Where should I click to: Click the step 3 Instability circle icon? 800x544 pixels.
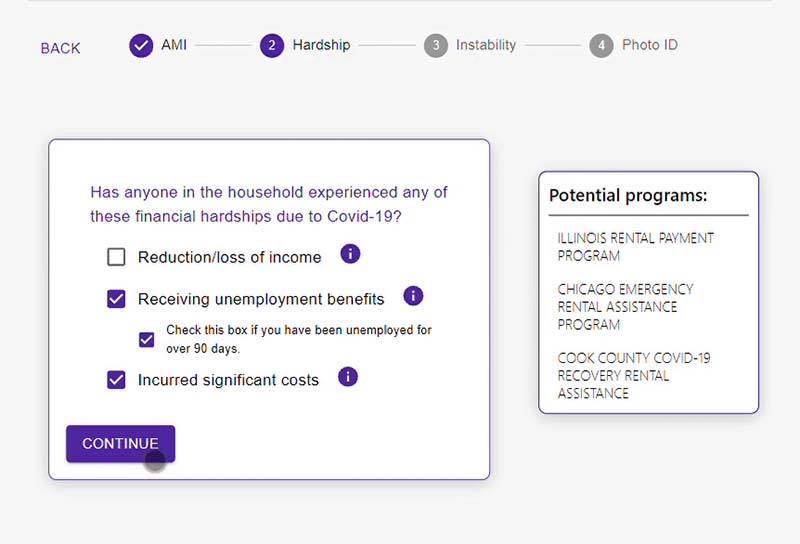(x=435, y=46)
